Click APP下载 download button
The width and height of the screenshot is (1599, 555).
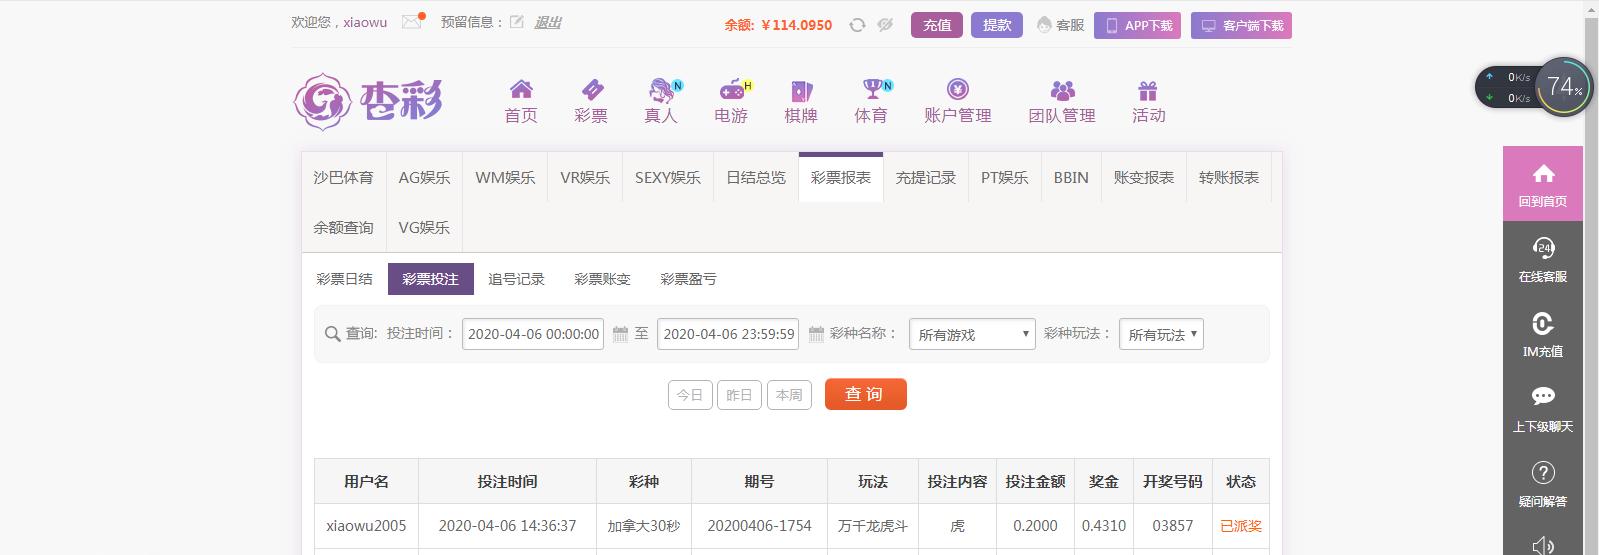pos(1138,25)
